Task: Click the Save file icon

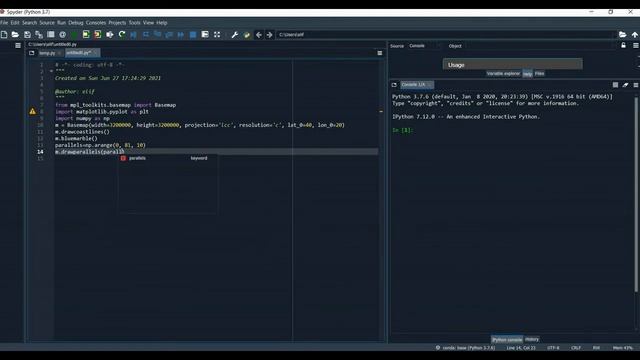Action: 27,35
